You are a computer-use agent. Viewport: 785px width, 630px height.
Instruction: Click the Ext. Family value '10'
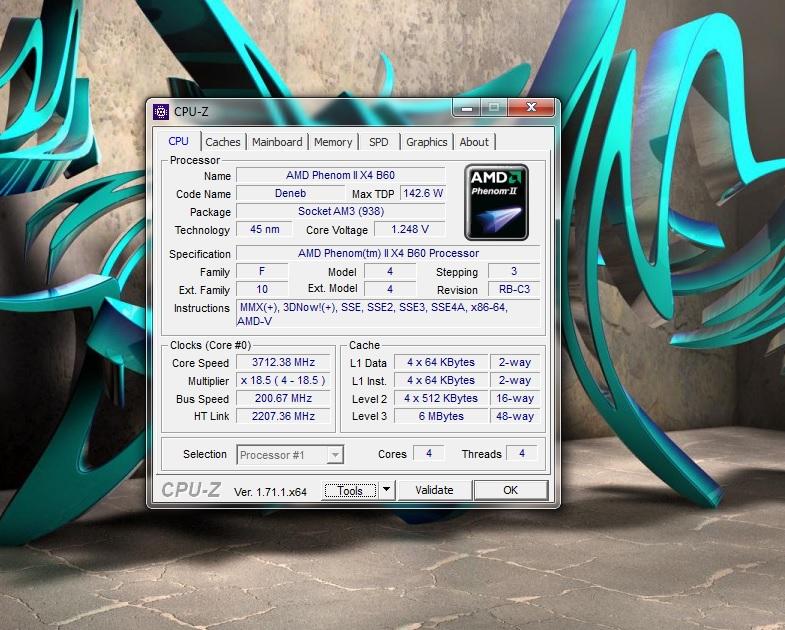coord(262,289)
